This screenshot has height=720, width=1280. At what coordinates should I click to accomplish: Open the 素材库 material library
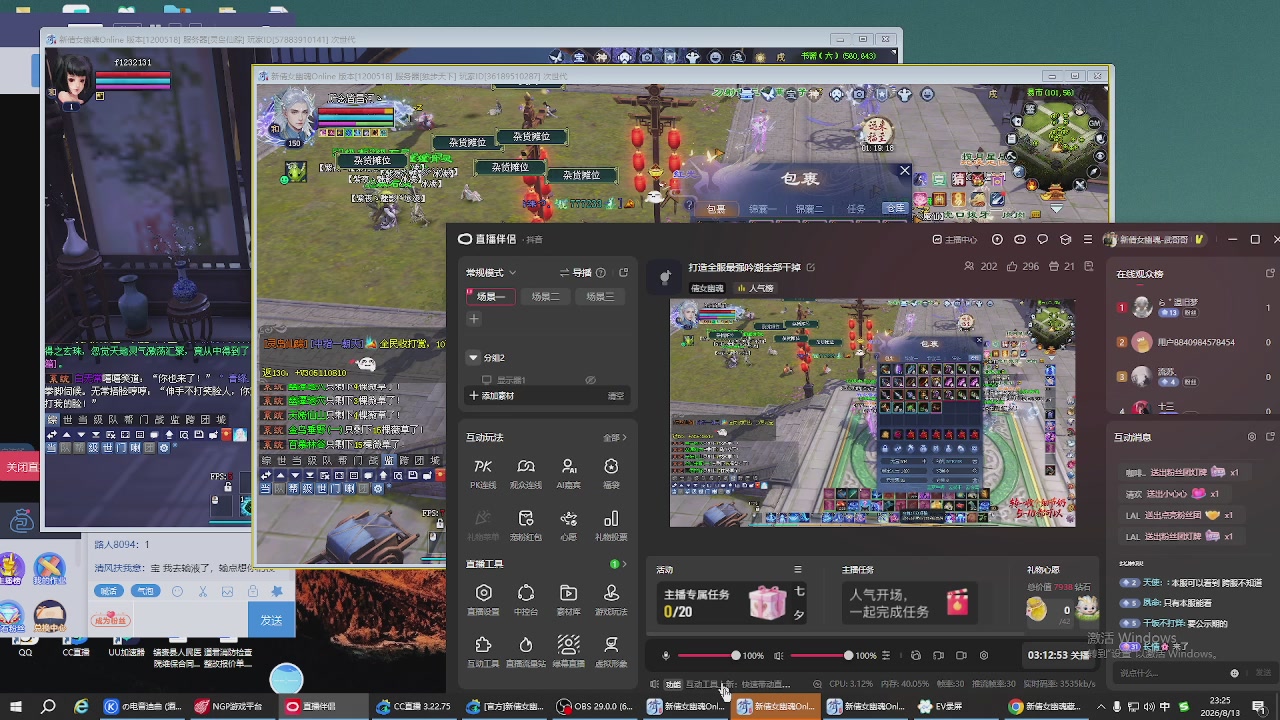568,600
